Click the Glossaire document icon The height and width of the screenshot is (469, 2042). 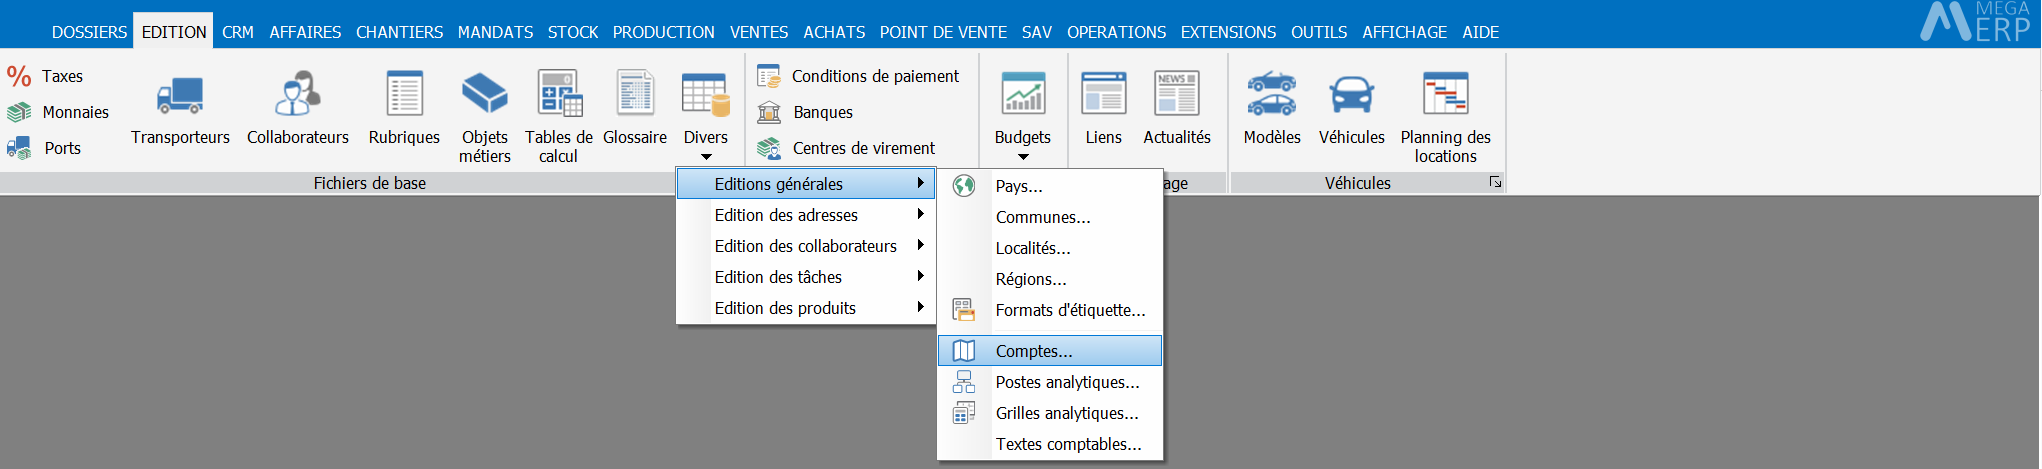coord(635,95)
